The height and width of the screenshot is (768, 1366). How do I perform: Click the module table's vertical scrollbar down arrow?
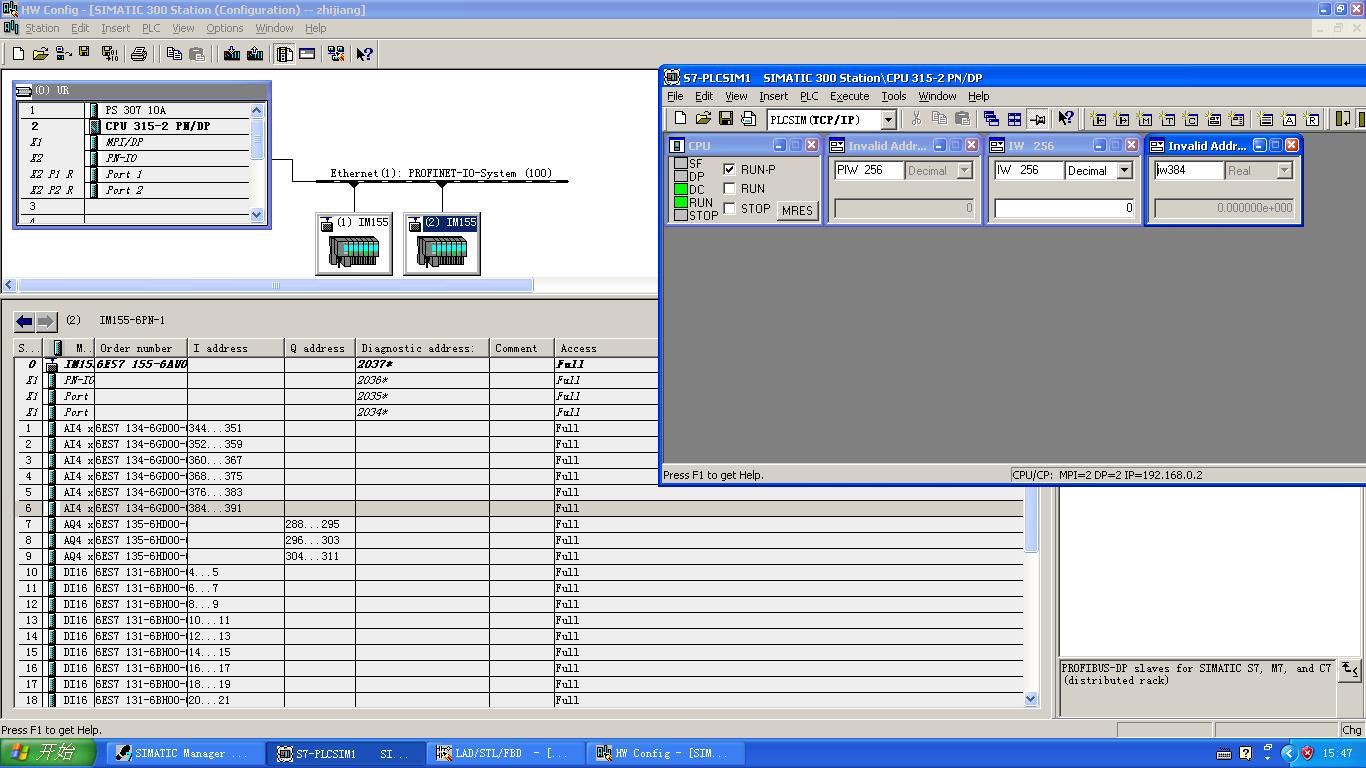pos(1031,699)
